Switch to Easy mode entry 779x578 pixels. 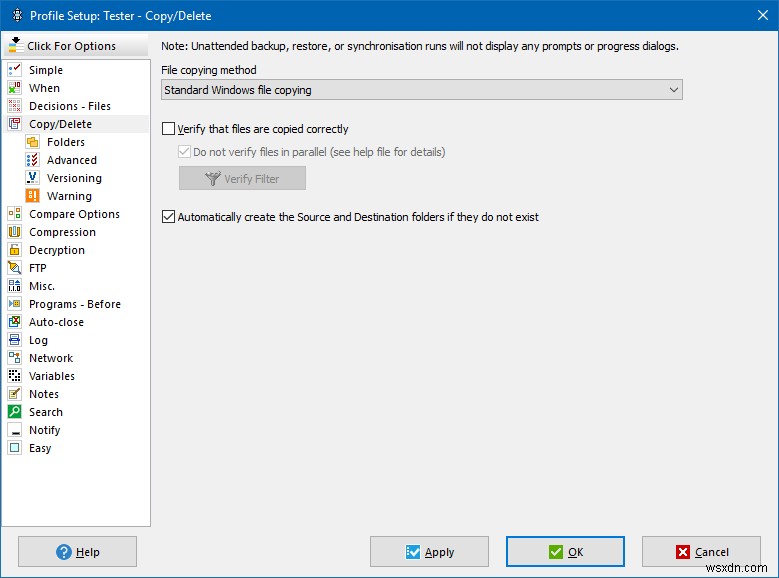click(40, 448)
